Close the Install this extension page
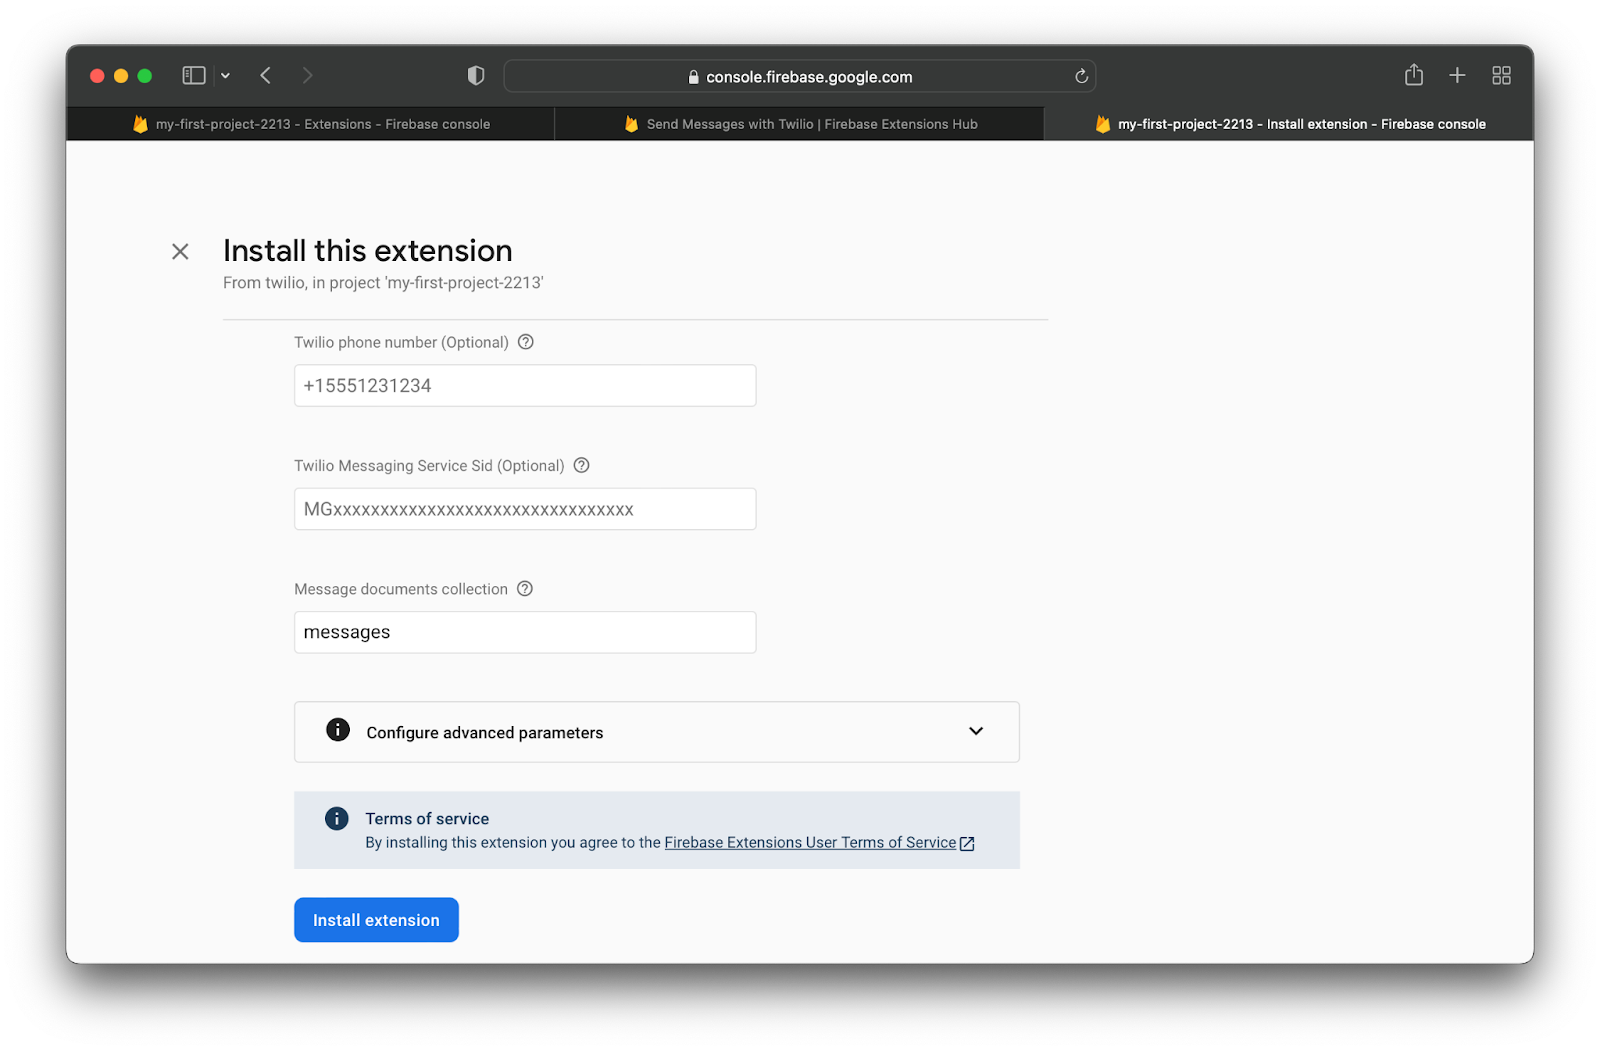This screenshot has width=1600, height=1051. tap(180, 251)
